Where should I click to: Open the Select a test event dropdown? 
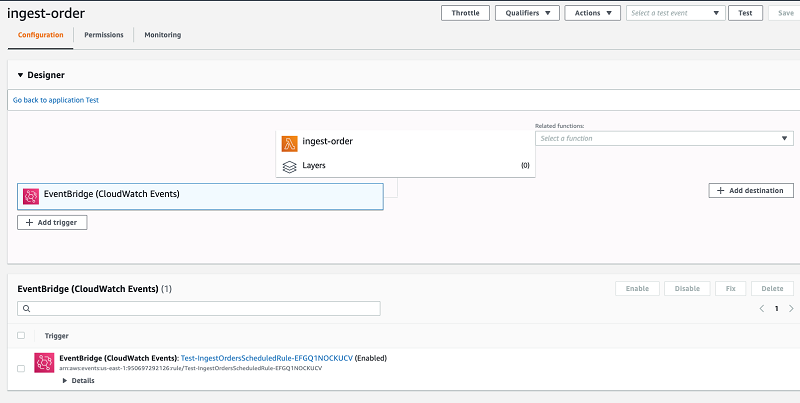coord(676,13)
